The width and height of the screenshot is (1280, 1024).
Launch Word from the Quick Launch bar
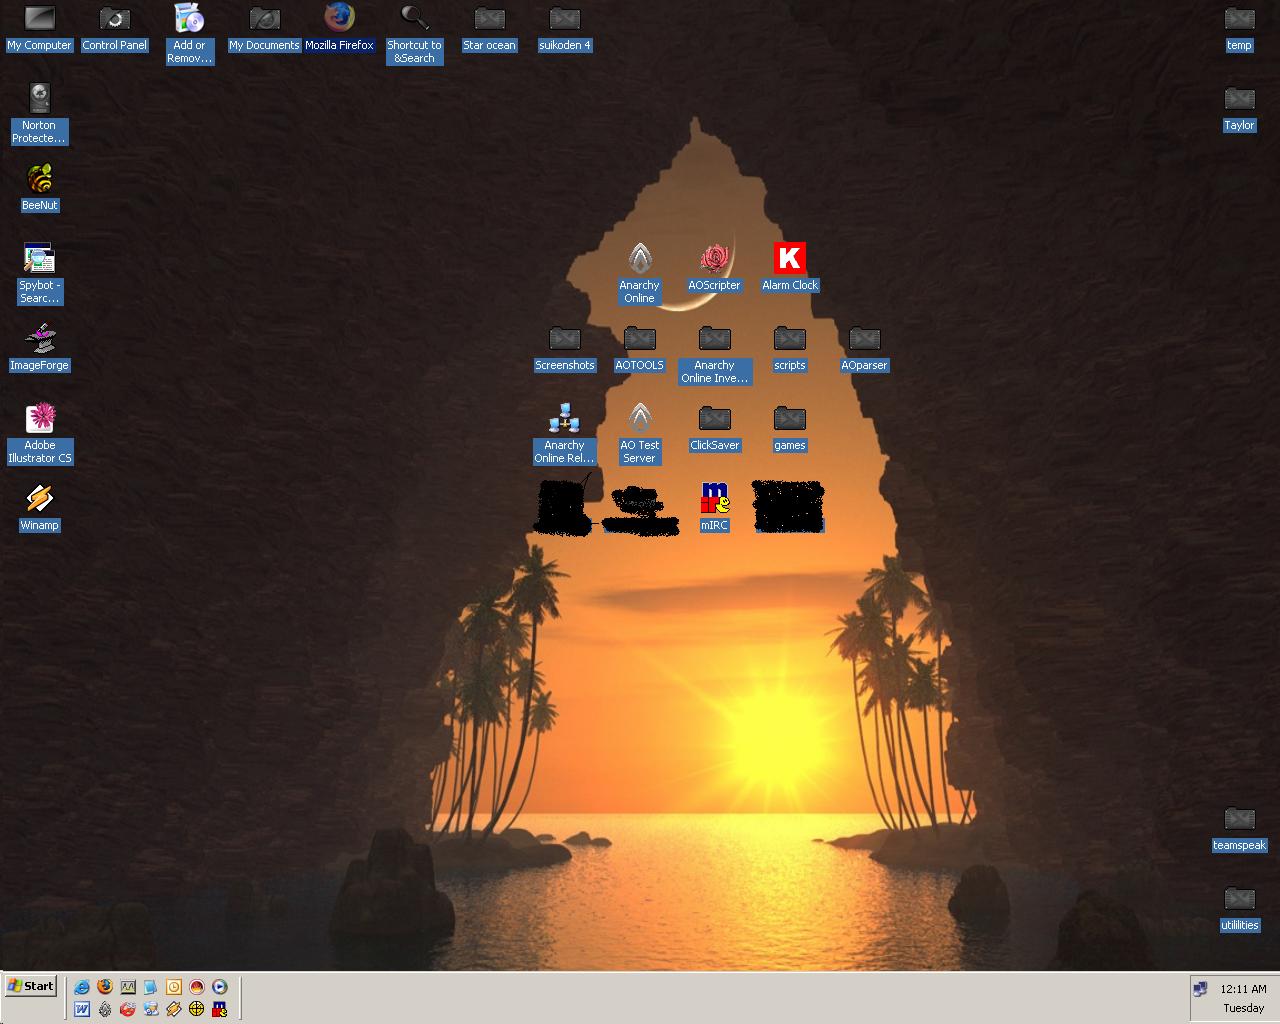click(x=82, y=1009)
